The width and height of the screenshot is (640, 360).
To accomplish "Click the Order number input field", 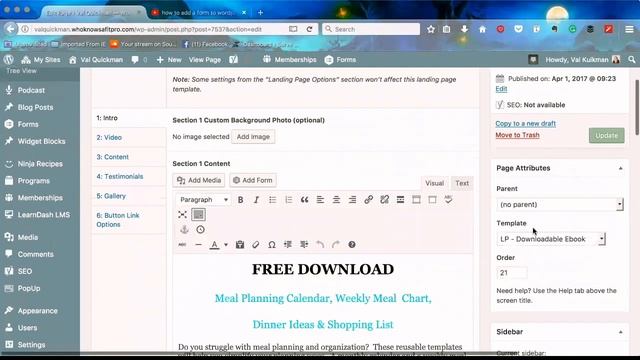I will click(512, 273).
